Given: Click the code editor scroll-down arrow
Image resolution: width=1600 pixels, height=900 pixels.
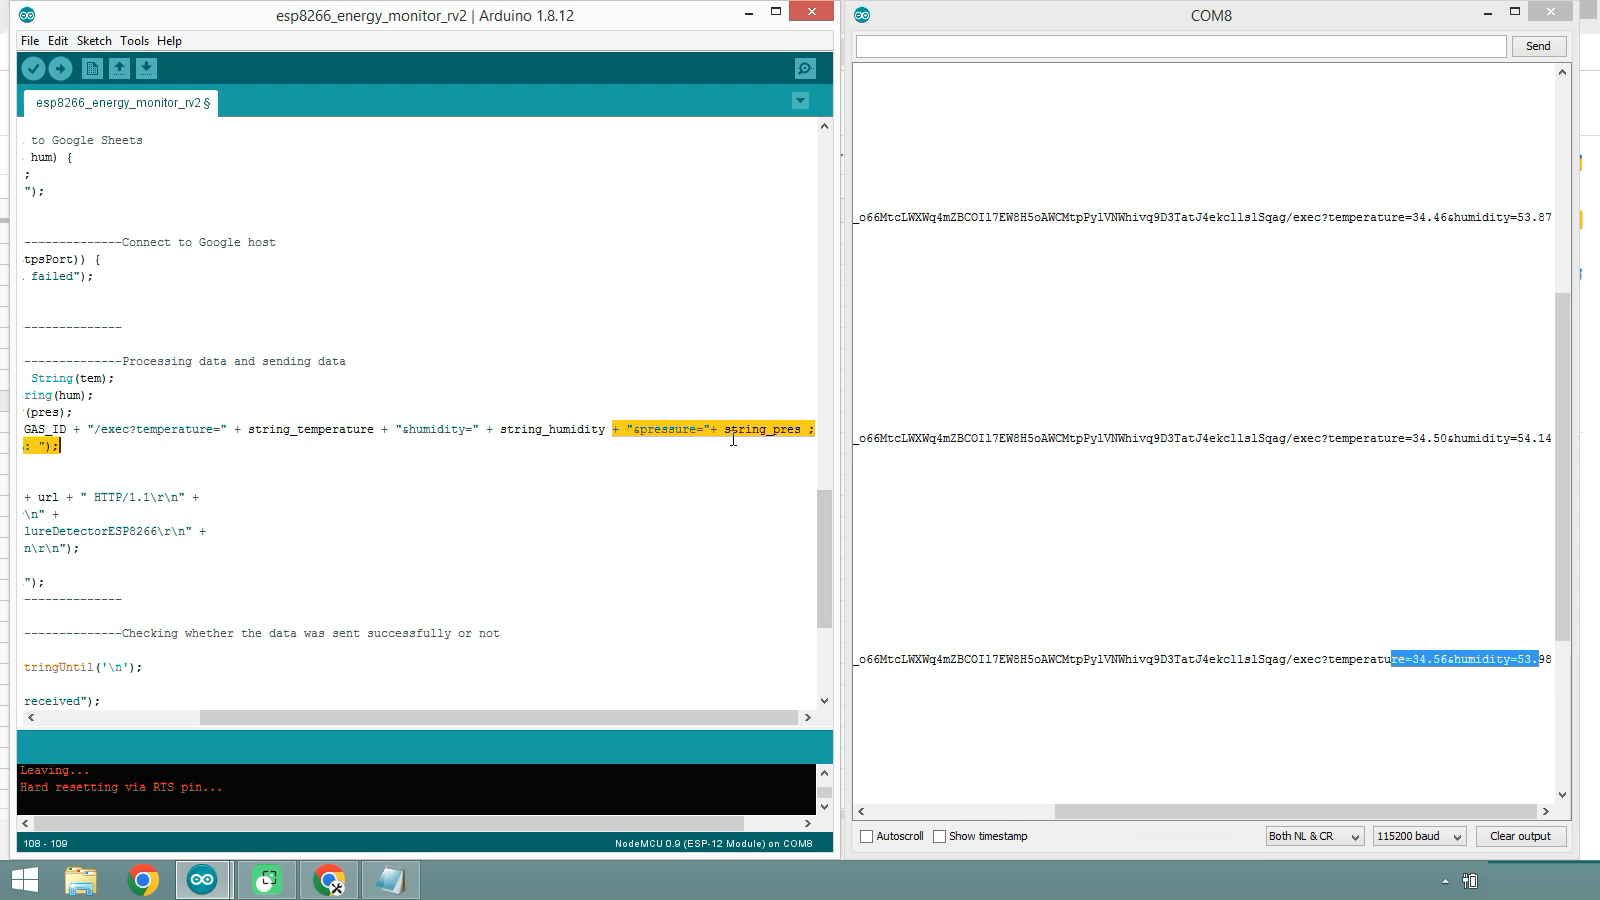Looking at the screenshot, I should [x=825, y=701].
